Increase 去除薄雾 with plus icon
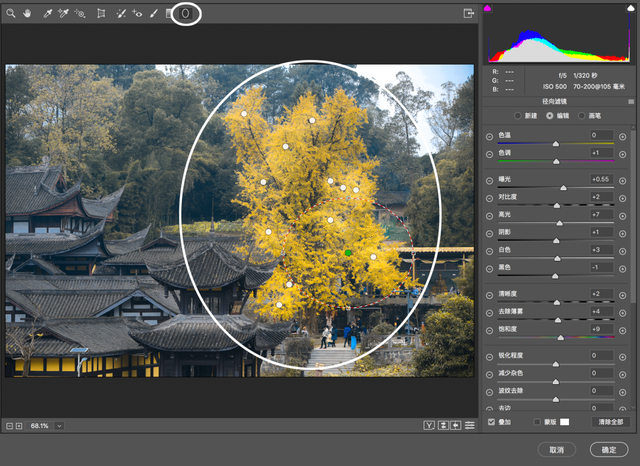The image size is (640, 466). 622,313
